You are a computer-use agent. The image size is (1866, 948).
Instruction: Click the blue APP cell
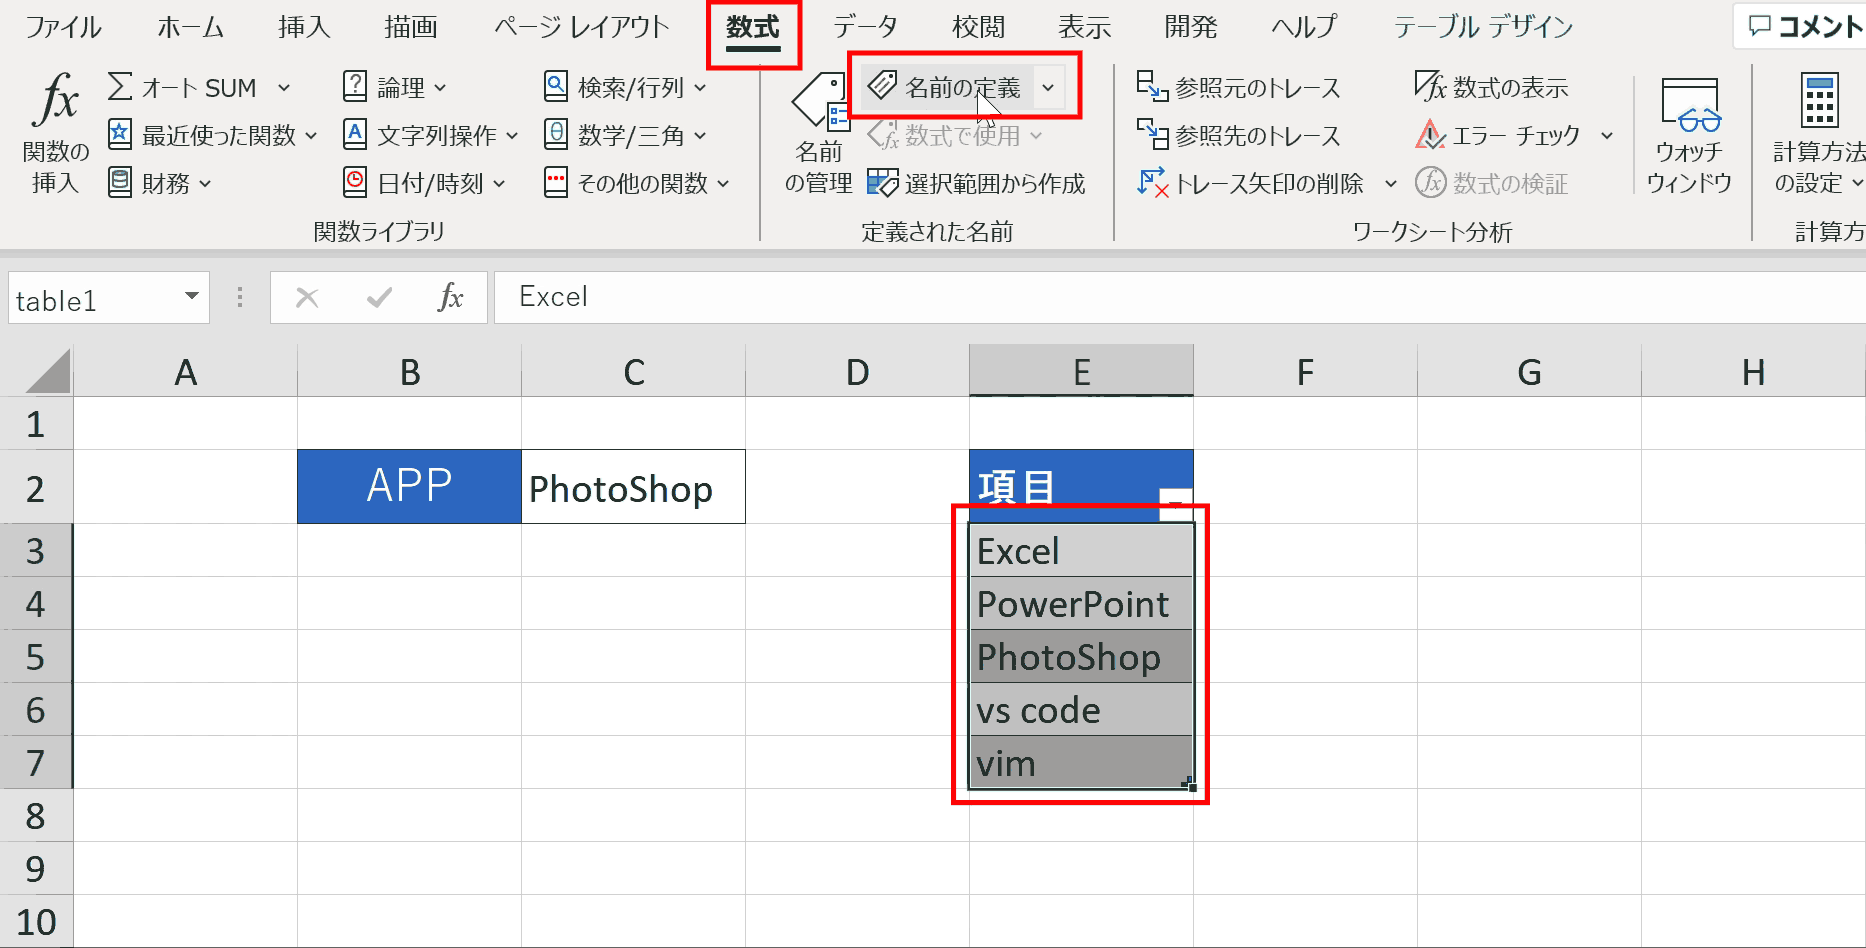coord(409,486)
